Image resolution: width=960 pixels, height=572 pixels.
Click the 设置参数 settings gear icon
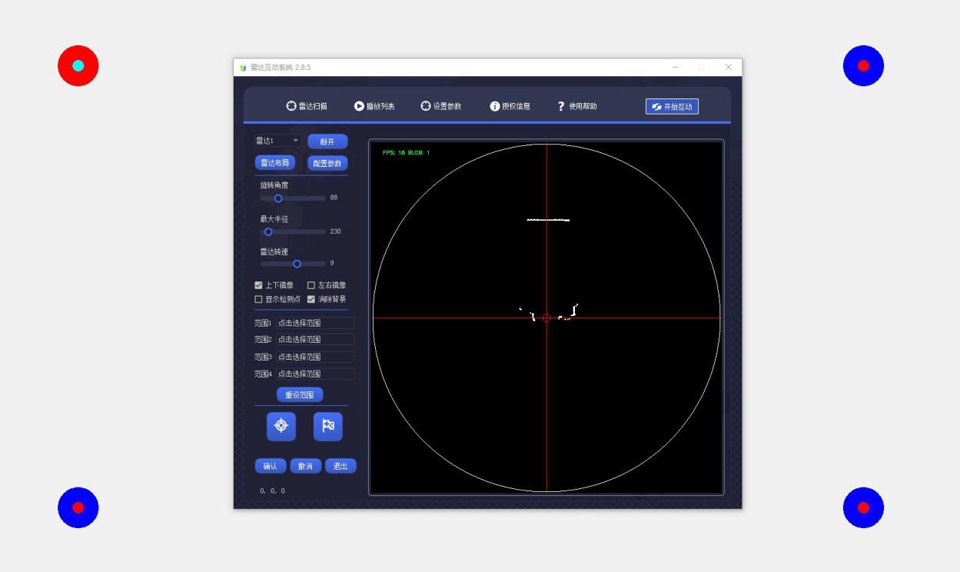426,106
